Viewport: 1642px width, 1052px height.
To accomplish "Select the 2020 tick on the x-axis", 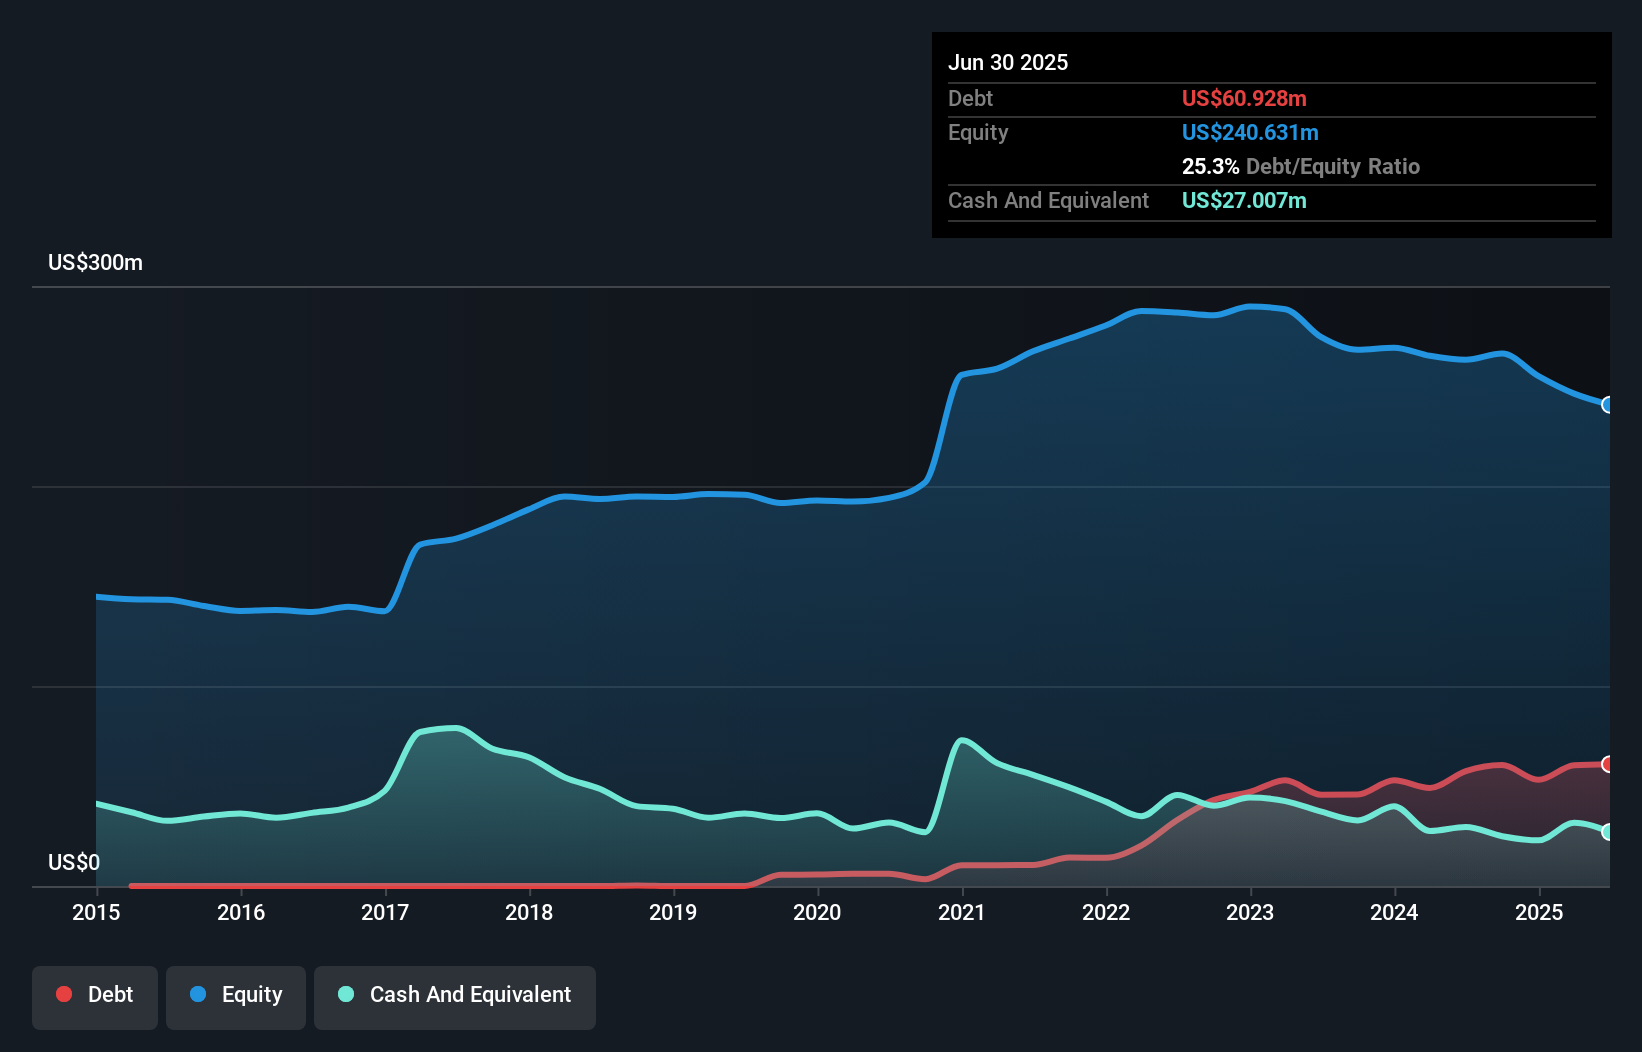I will tap(817, 912).
